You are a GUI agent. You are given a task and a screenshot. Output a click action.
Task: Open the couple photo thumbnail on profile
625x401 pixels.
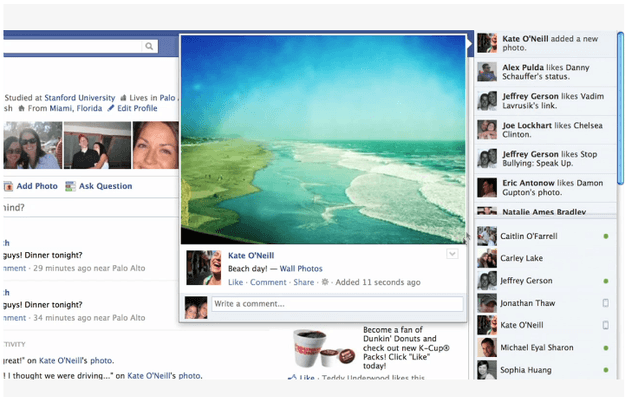(x=97, y=145)
